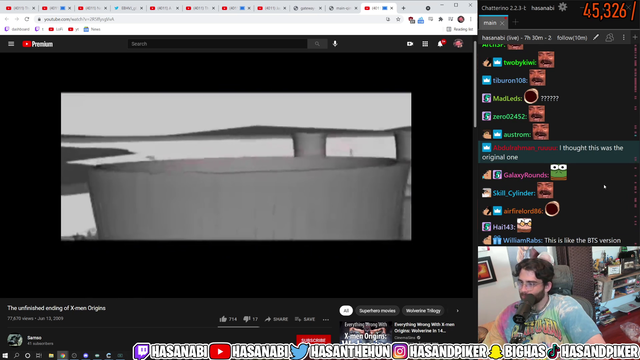Click the video title 'The unfinished ending of X-men Origins'

tap(56, 308)
